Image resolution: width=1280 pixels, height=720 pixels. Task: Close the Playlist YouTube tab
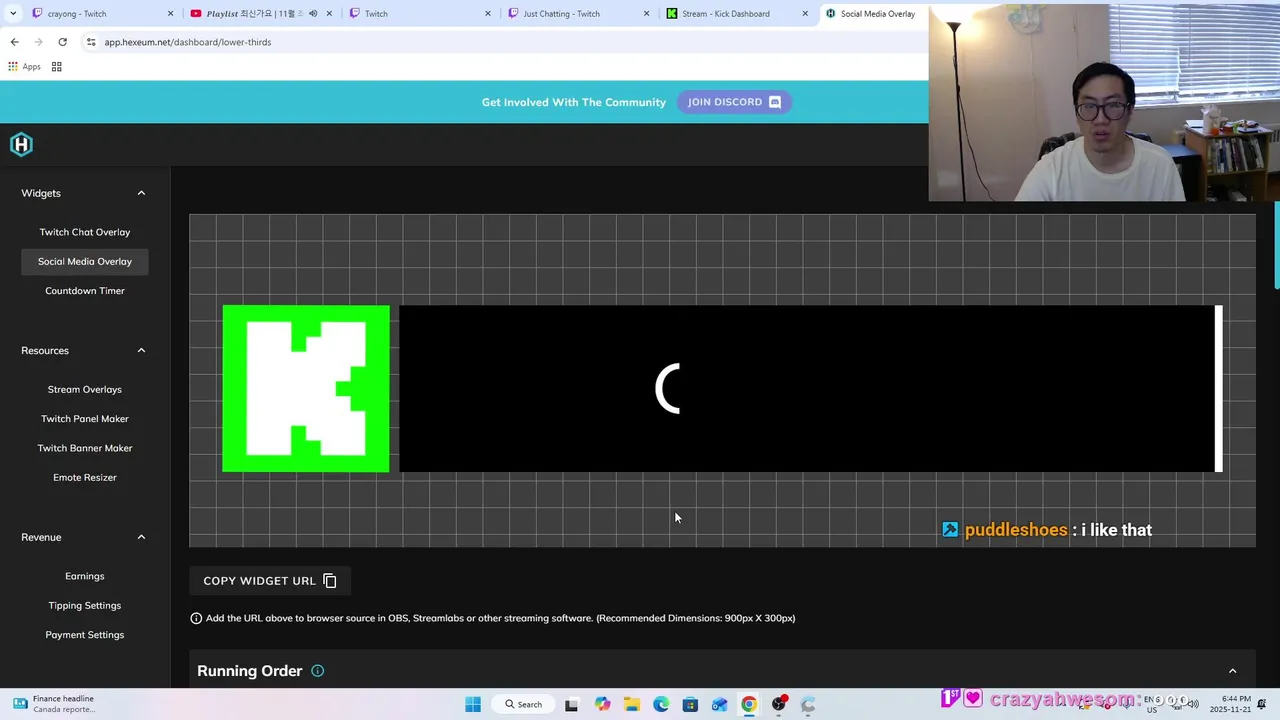click(x=329, y=14)
